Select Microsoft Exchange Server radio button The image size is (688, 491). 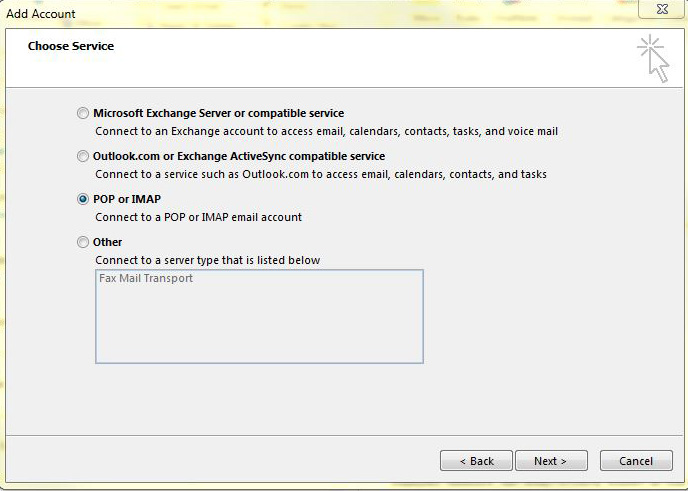coord(82,113)
